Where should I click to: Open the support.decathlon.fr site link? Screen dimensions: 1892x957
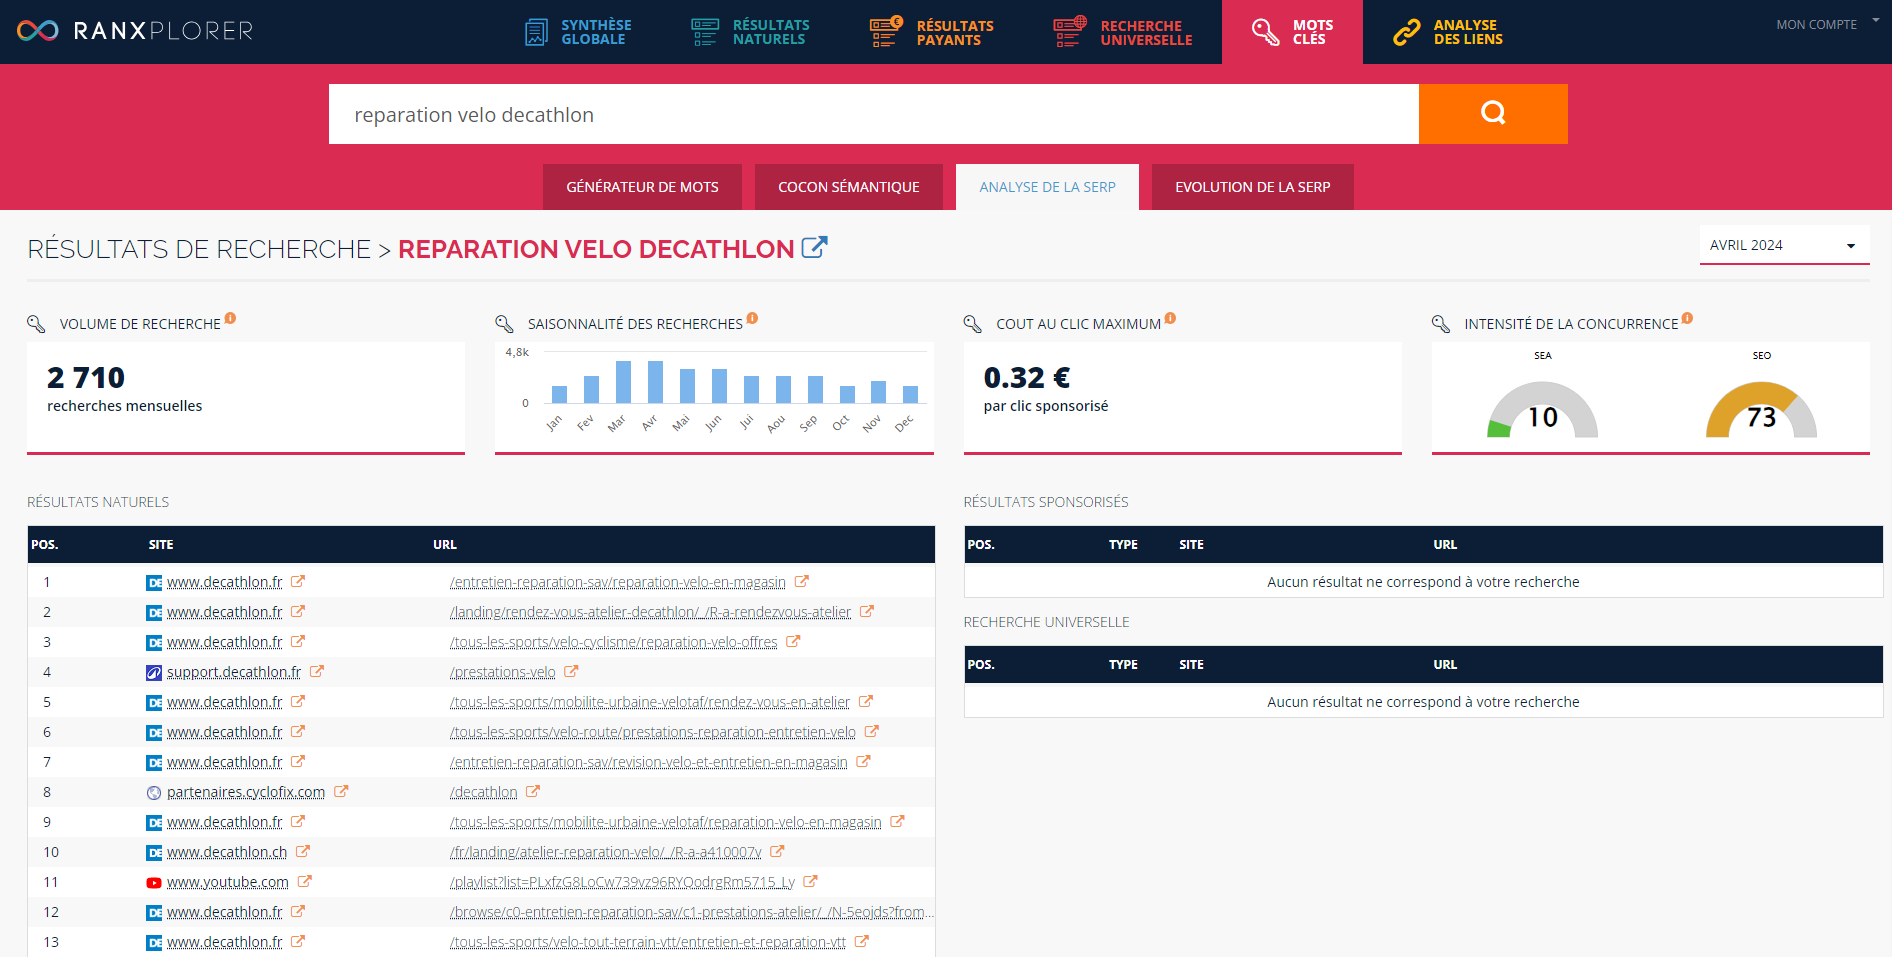[x=234, y=672]
